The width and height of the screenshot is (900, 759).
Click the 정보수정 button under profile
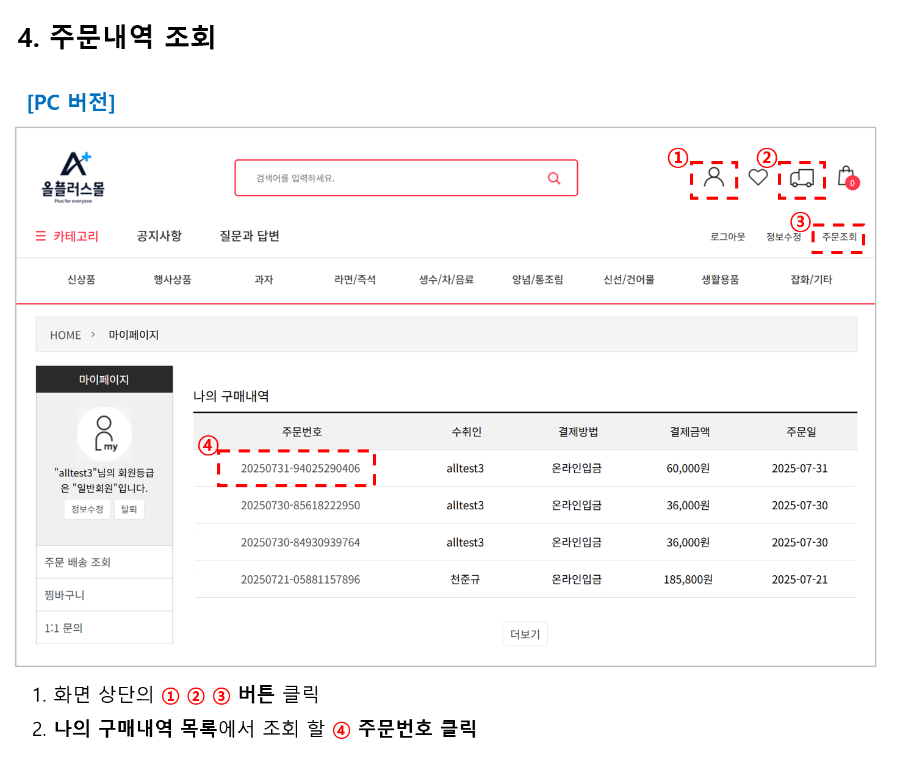(x=87, y=509)
